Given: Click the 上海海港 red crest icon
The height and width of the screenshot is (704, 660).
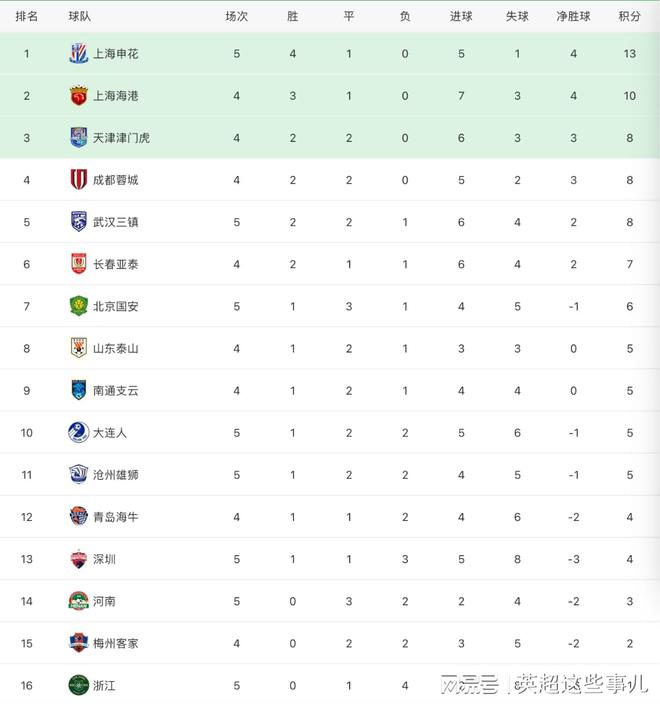Looking at the screenshot, I should pyautogui.click(x=79, y=96).
